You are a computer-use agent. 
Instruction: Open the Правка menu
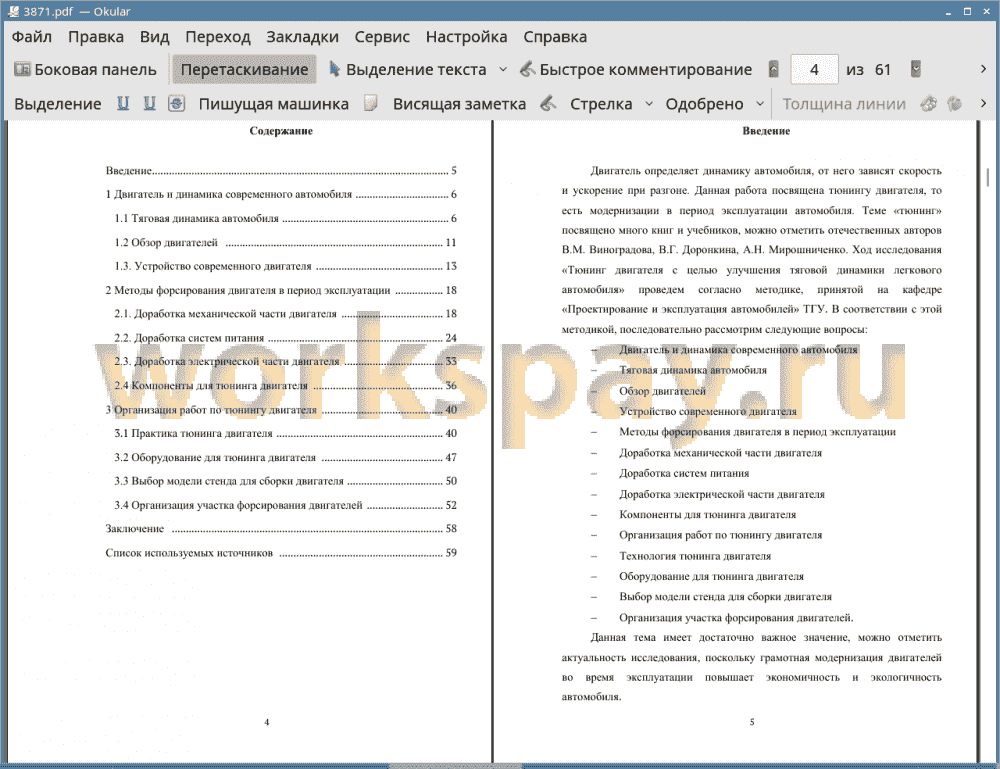click(96, 37)
